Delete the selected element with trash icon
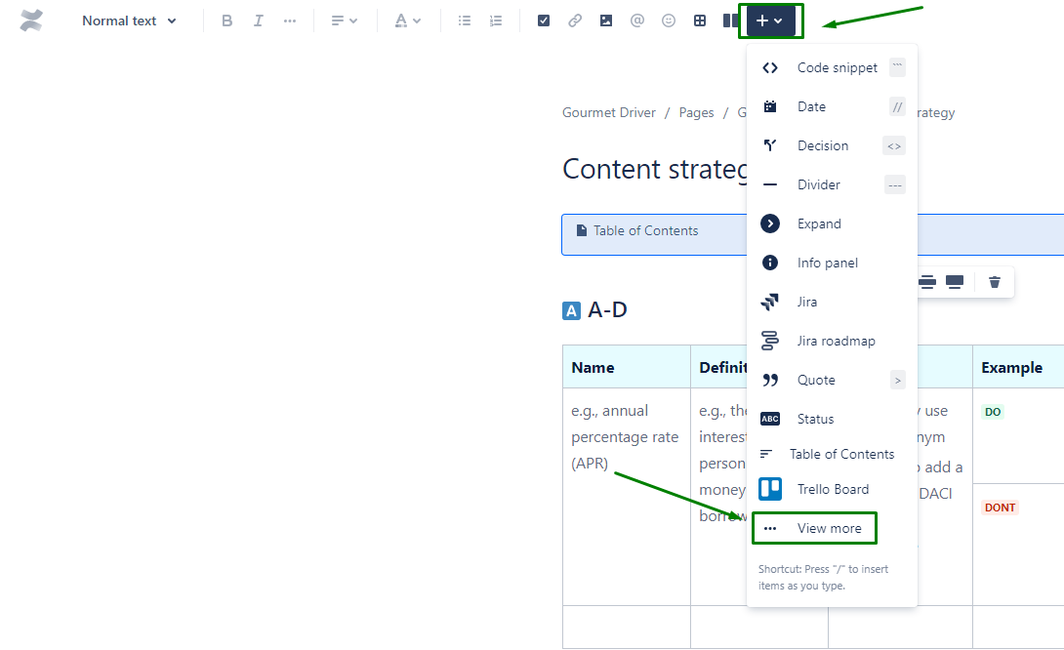The width and height of the screenshot is (1064, 650). 994,282
